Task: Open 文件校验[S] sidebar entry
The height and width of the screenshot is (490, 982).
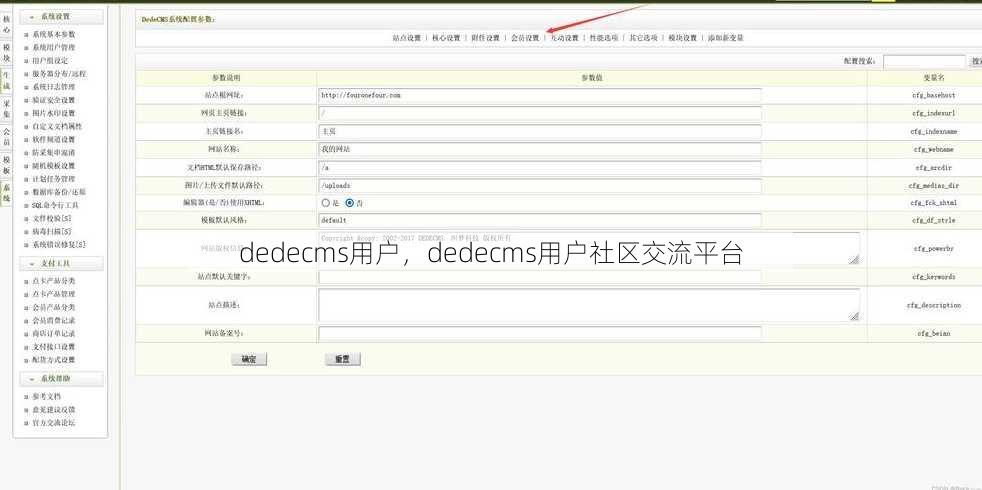Action: [x=52, y=219]
